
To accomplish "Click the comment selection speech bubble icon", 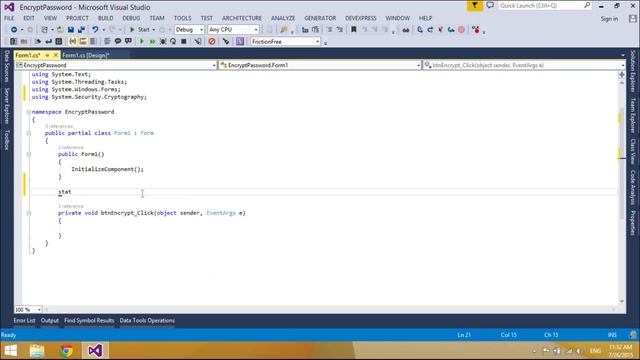I will [118, 41].
